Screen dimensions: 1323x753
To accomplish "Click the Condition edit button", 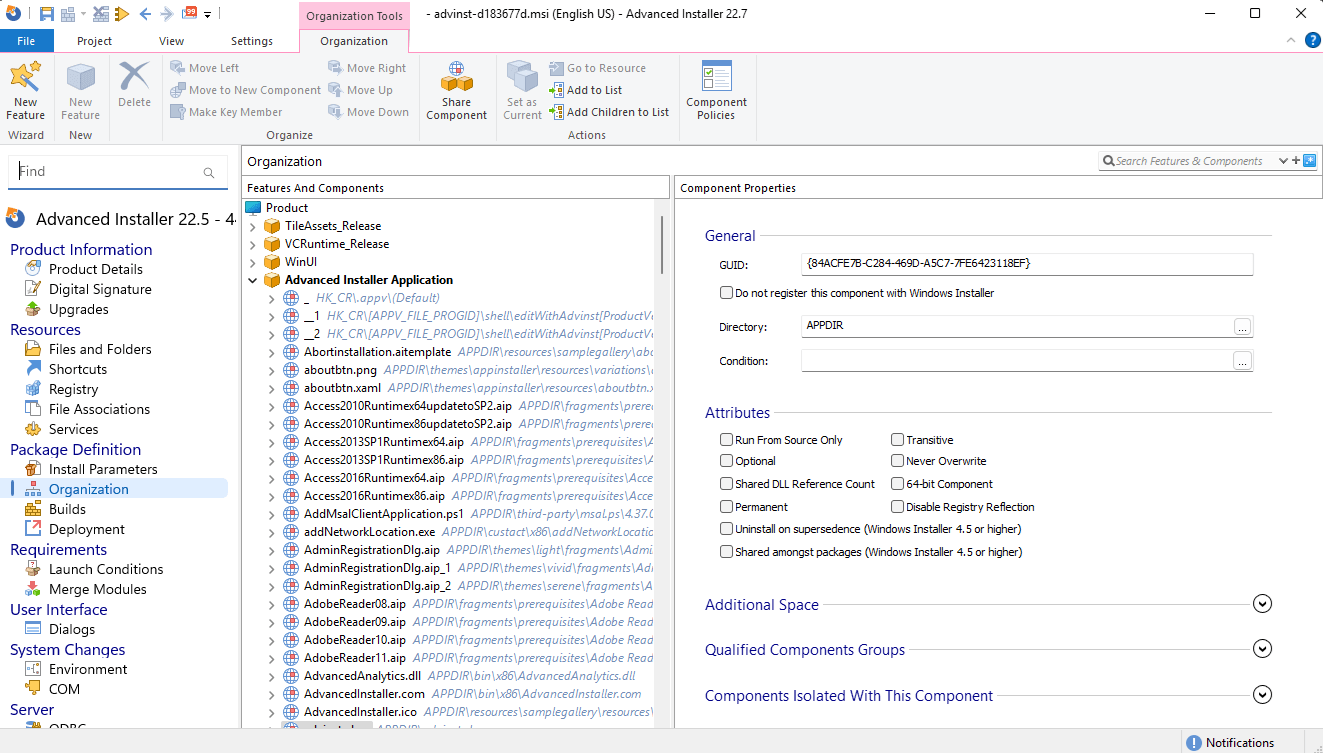I will click(x=1242, y=361).
